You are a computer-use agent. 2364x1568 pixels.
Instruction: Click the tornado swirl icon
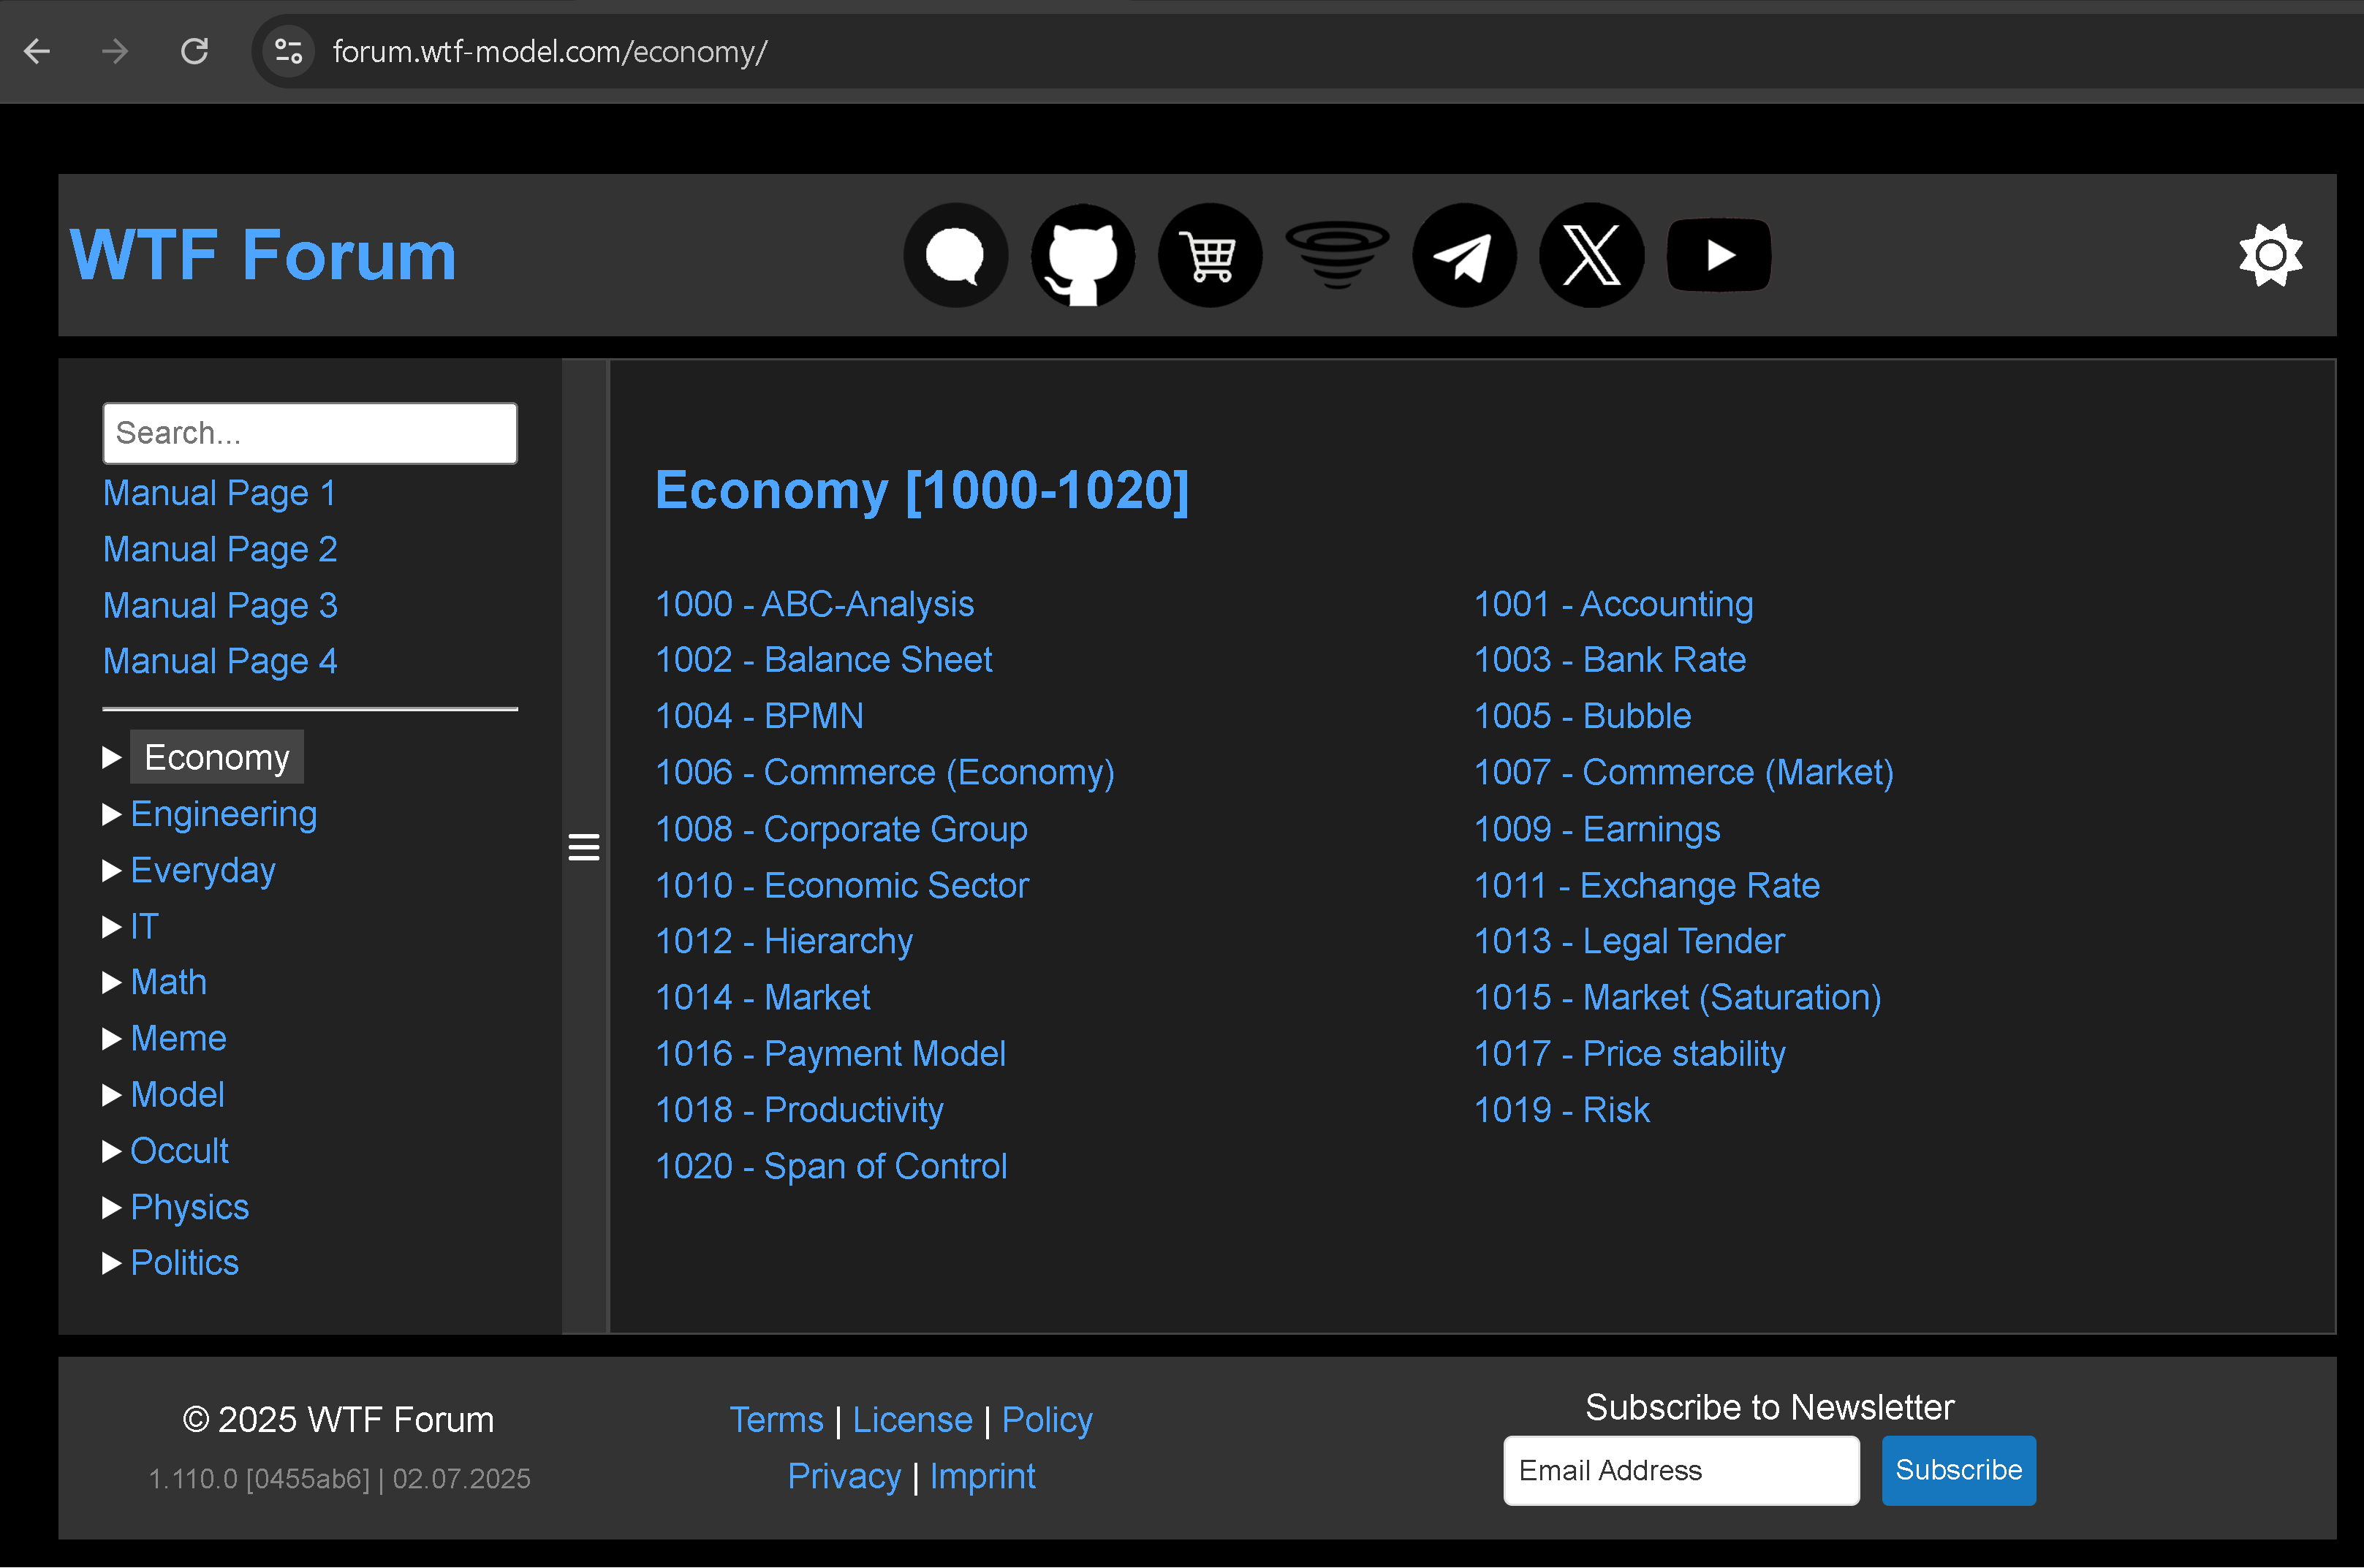pos(1337,255)
